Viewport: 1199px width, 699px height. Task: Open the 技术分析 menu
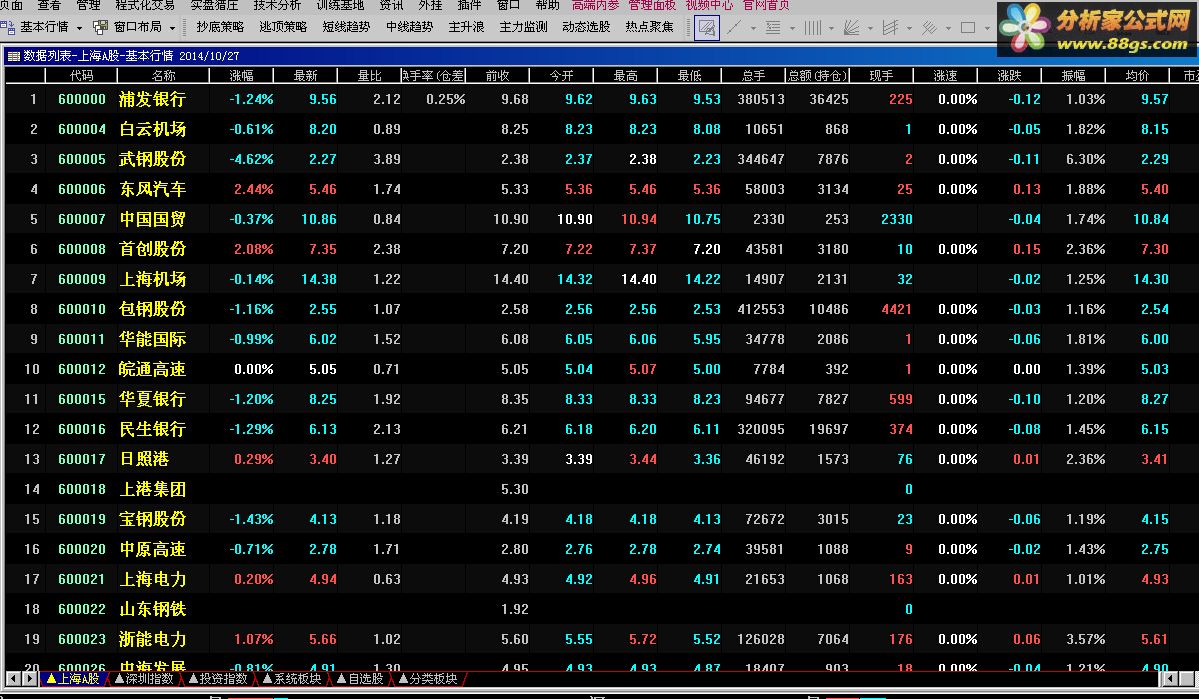tap(277, 5)
